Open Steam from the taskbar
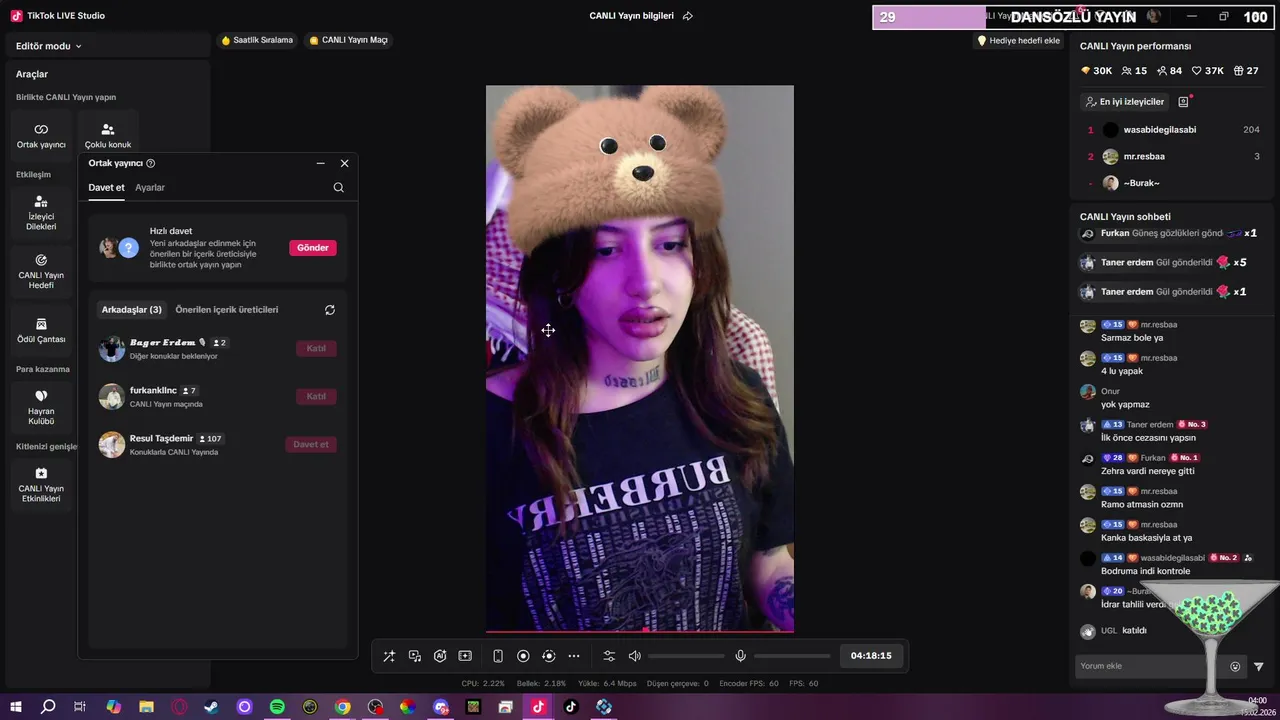The image size is (1280, 720). (211, 707)
